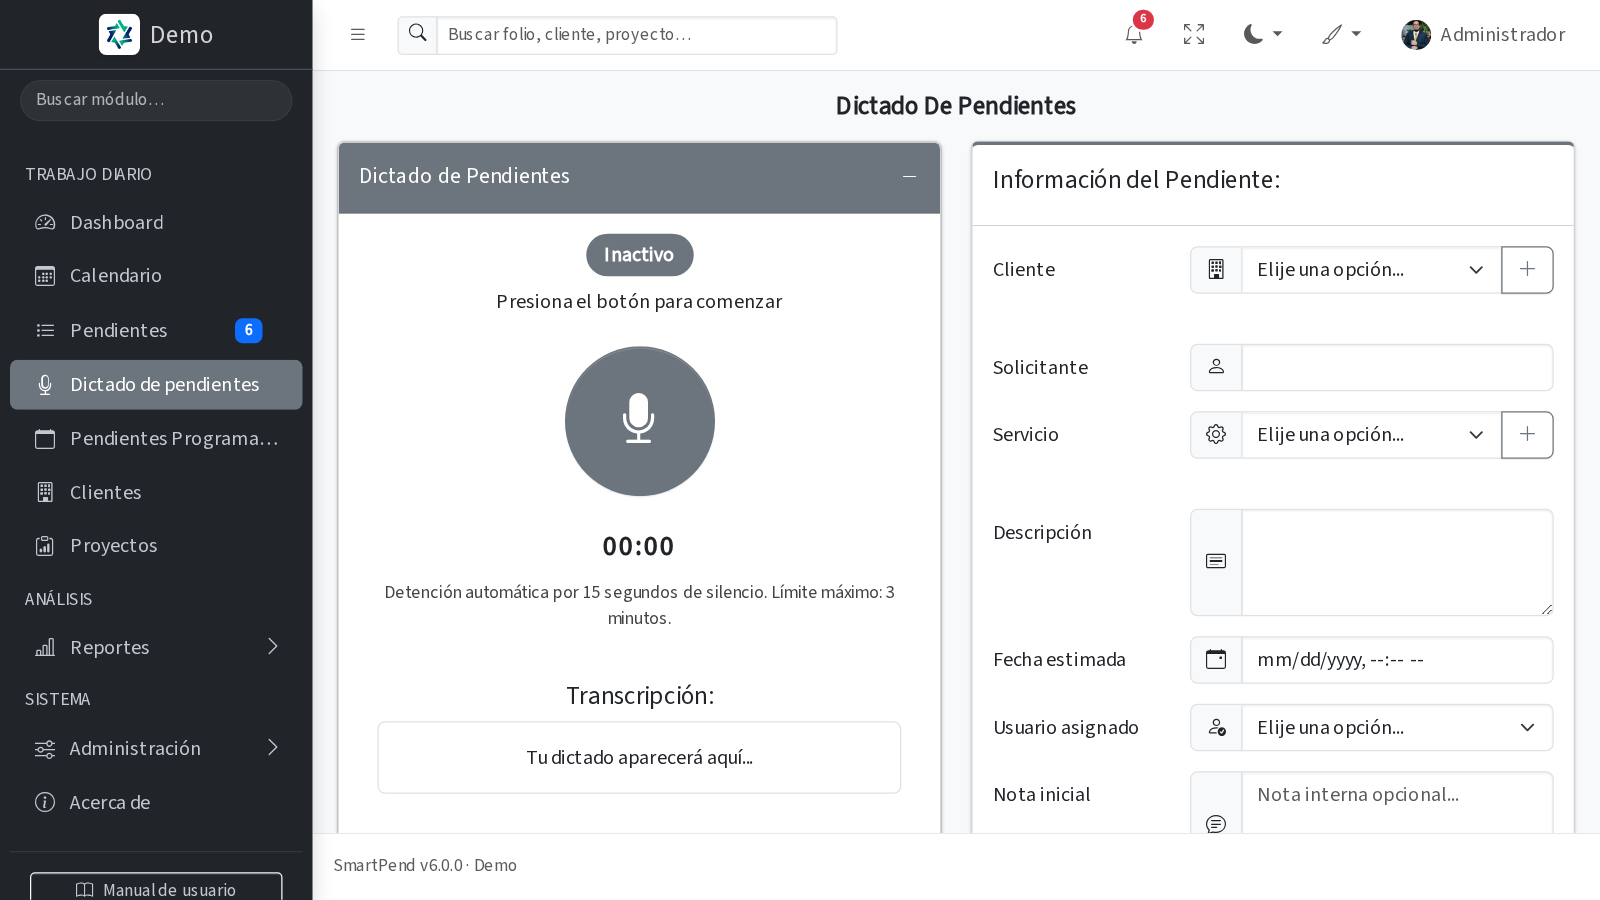Viewport: 1600px width, 900px height.
Task: Click the Dashboard gauge icon
Action: 45,222
